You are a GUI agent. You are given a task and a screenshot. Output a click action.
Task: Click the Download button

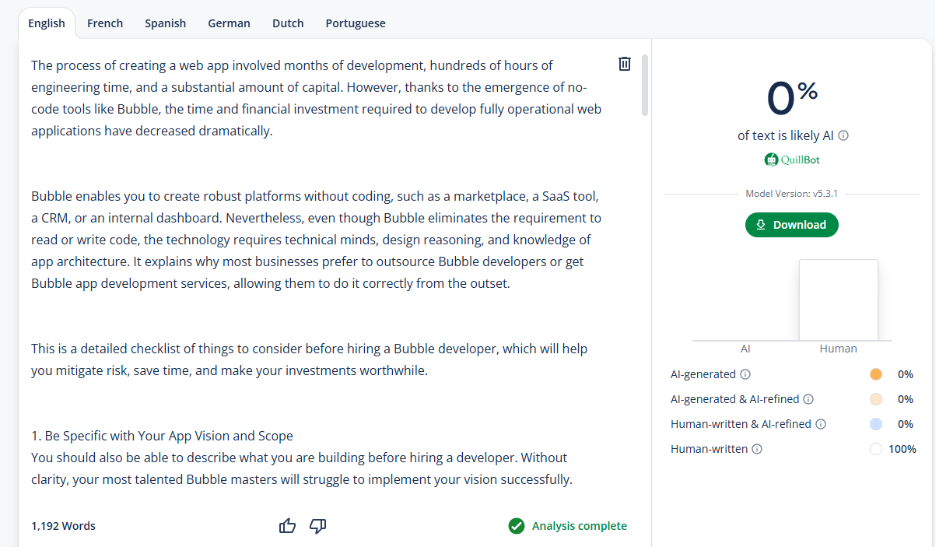(x=792, y=225)
